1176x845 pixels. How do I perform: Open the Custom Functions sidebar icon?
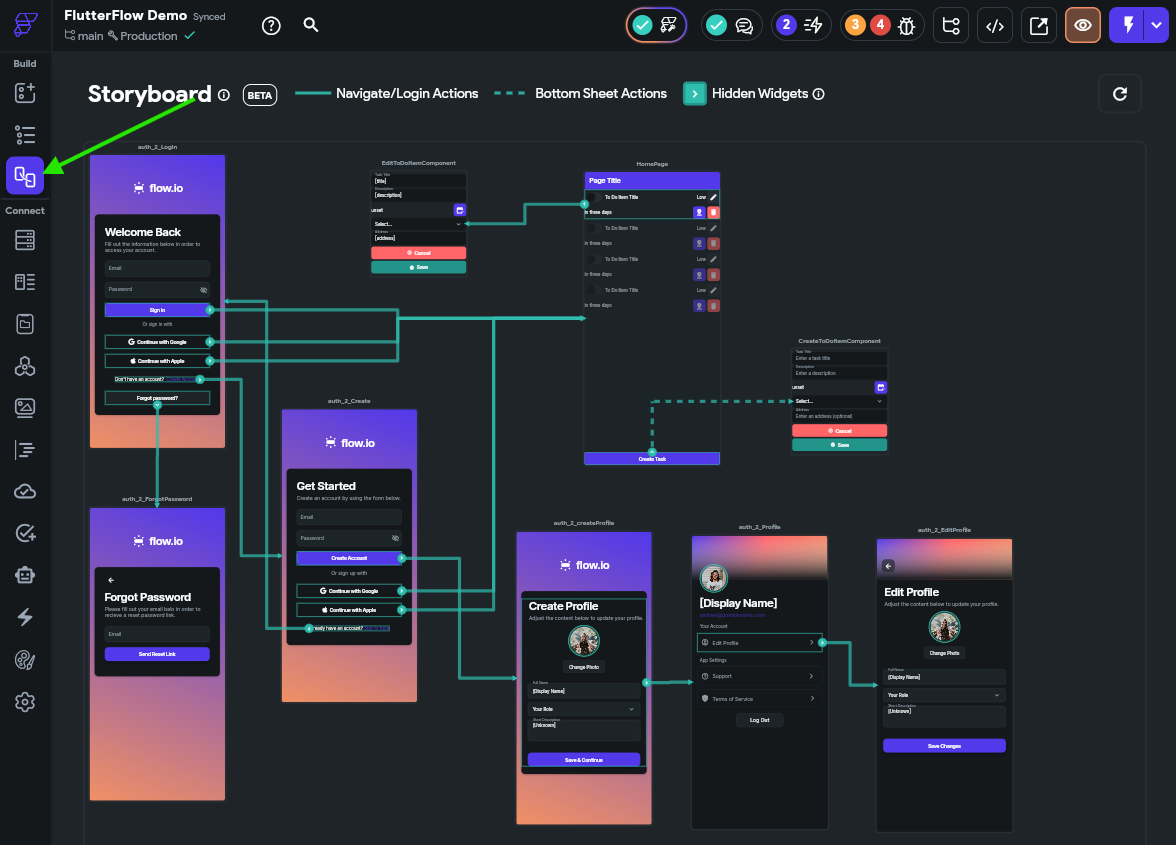pyautogui.click(x=25, y=450)
